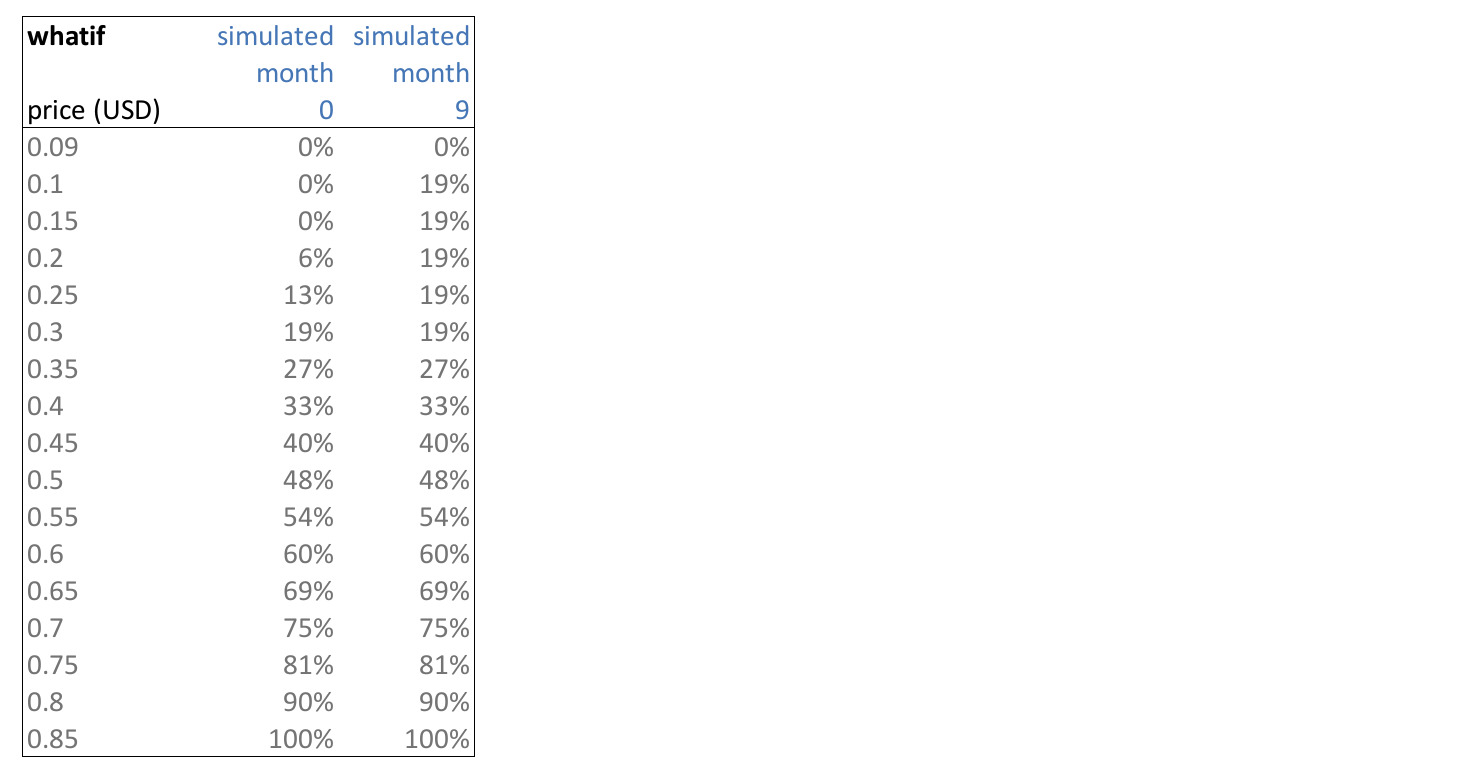
Task: Select the 0.7 price cell
Action: (x=45, y=629)
